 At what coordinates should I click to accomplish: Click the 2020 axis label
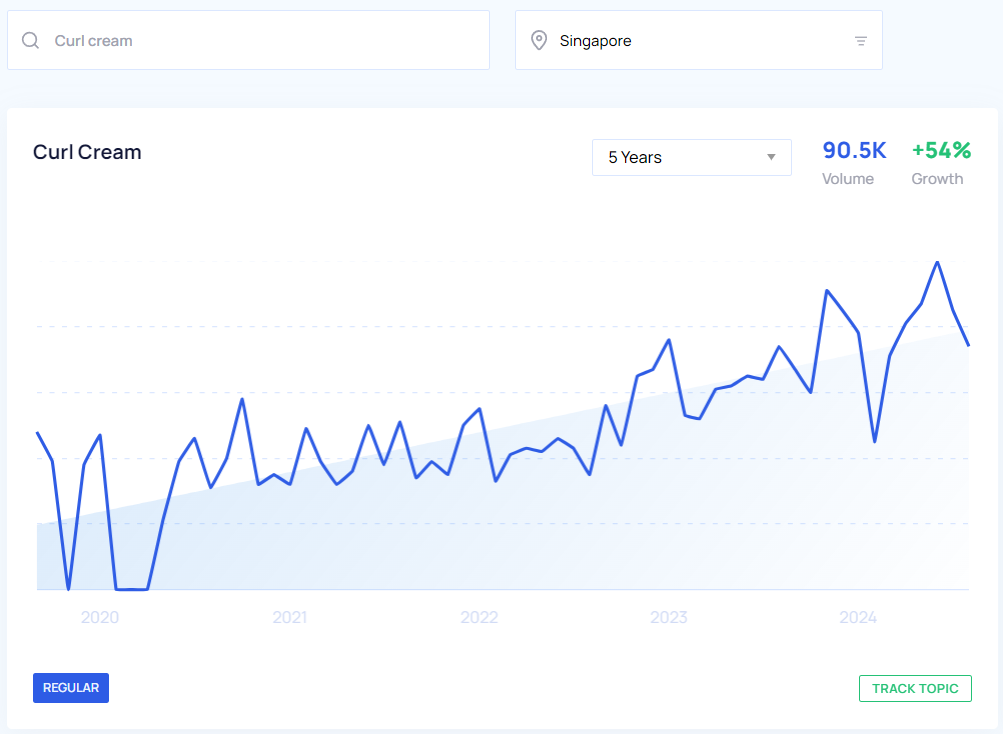[x=100, y=618]
